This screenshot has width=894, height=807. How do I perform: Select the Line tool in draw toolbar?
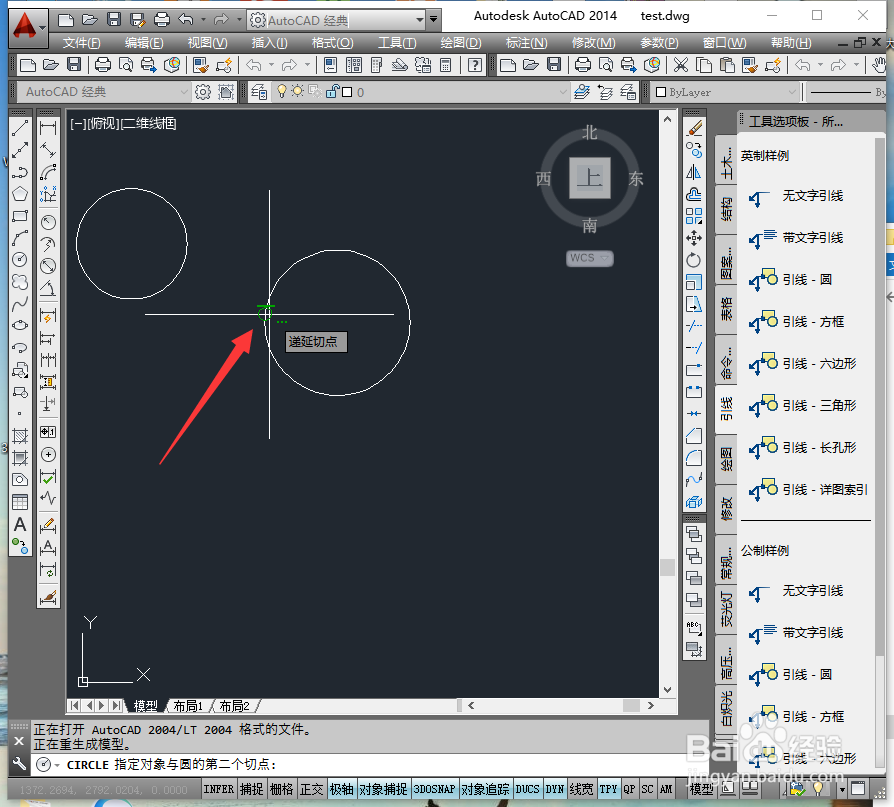click(x=20, y=128)
